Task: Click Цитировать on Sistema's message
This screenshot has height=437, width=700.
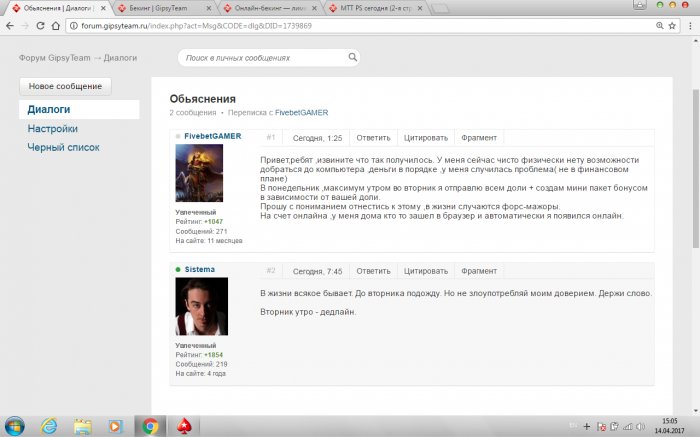Action: click(425, 271)
